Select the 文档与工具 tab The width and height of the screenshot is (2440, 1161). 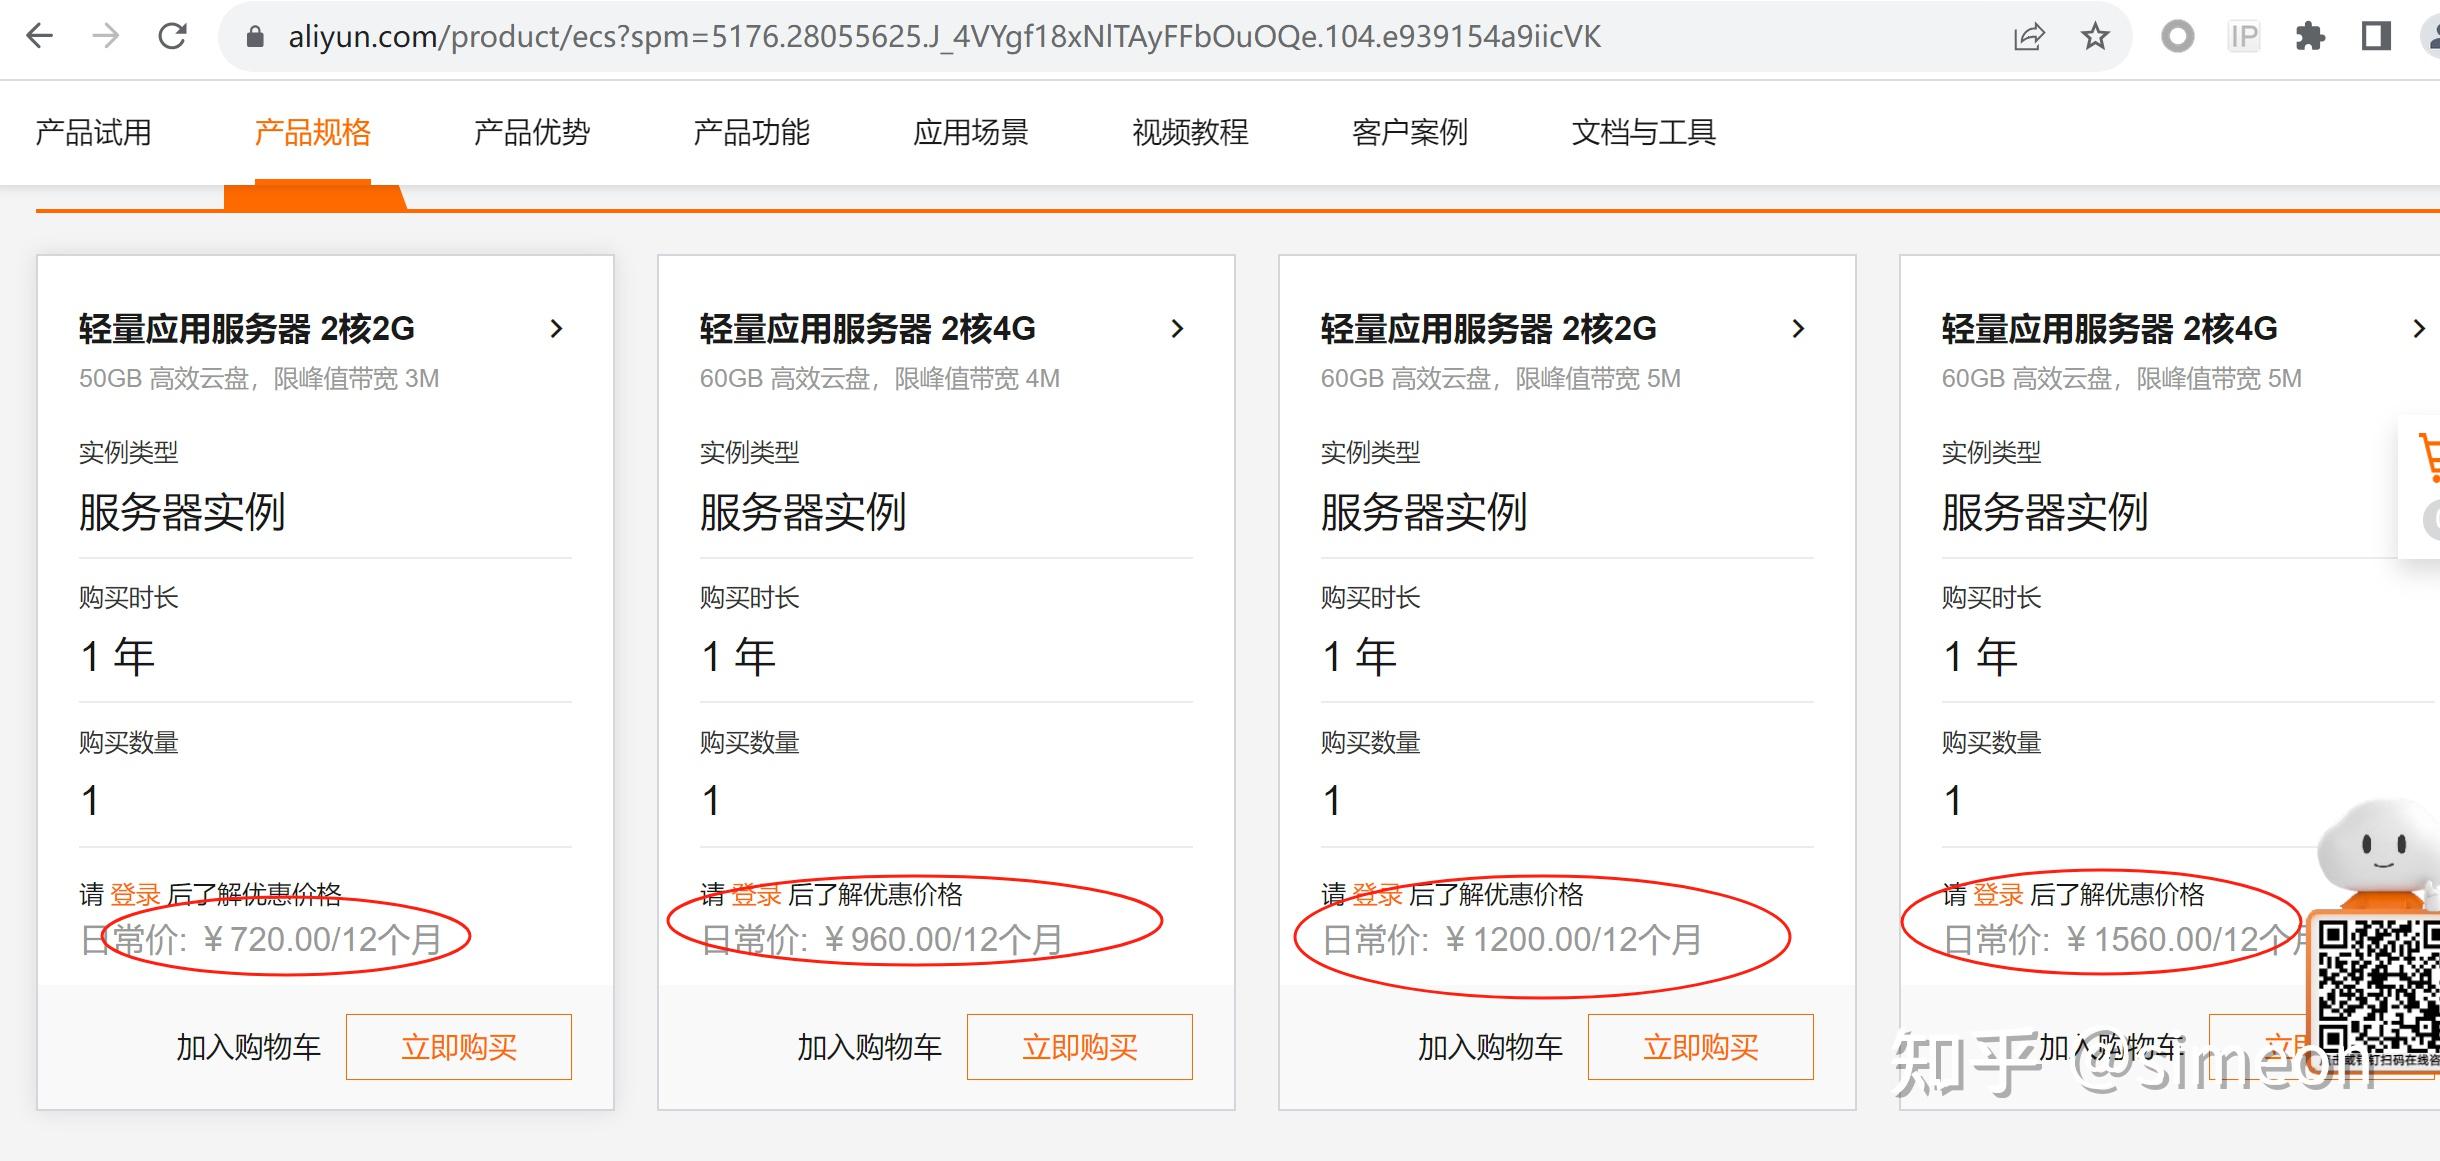pos(1644,133)
